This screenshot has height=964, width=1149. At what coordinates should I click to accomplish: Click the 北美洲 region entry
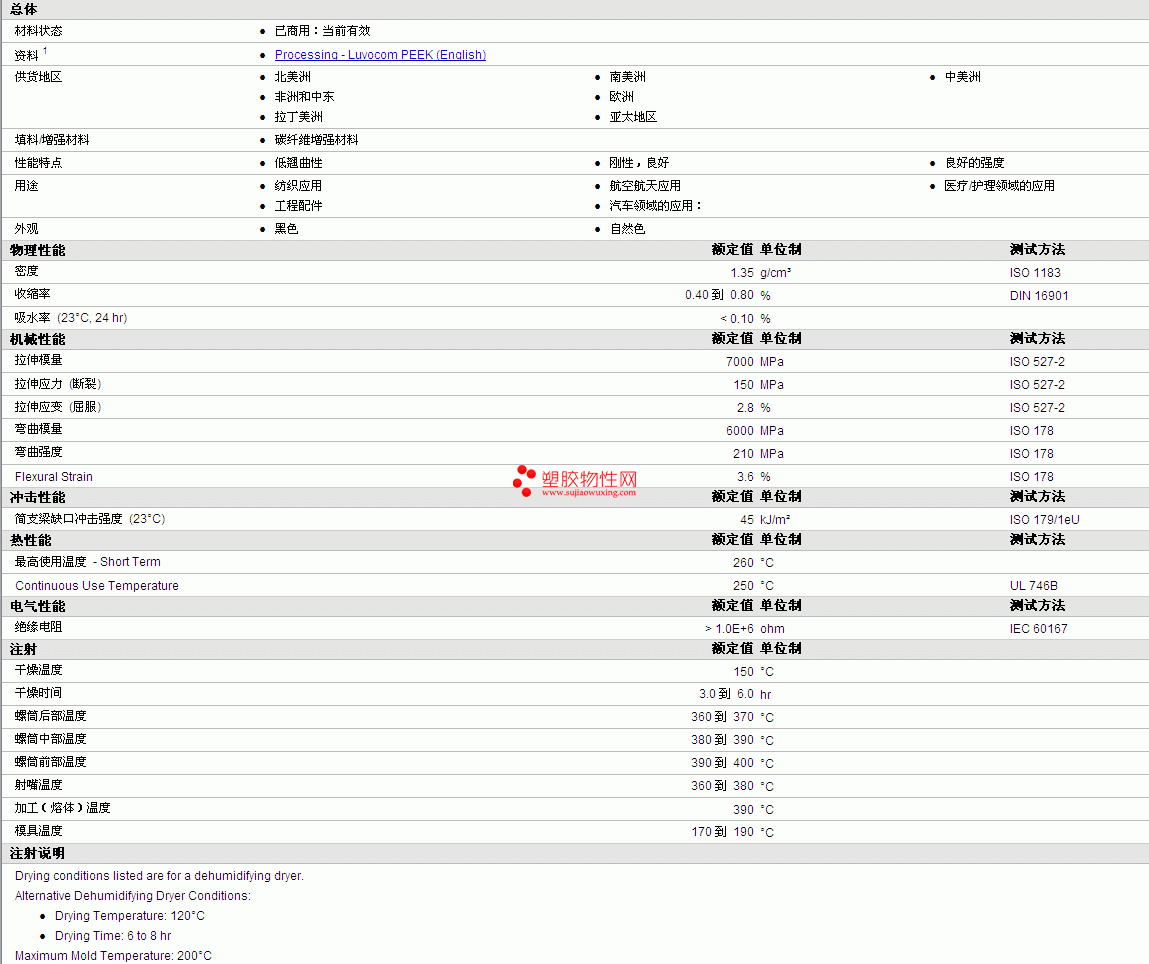pos(292,77)
